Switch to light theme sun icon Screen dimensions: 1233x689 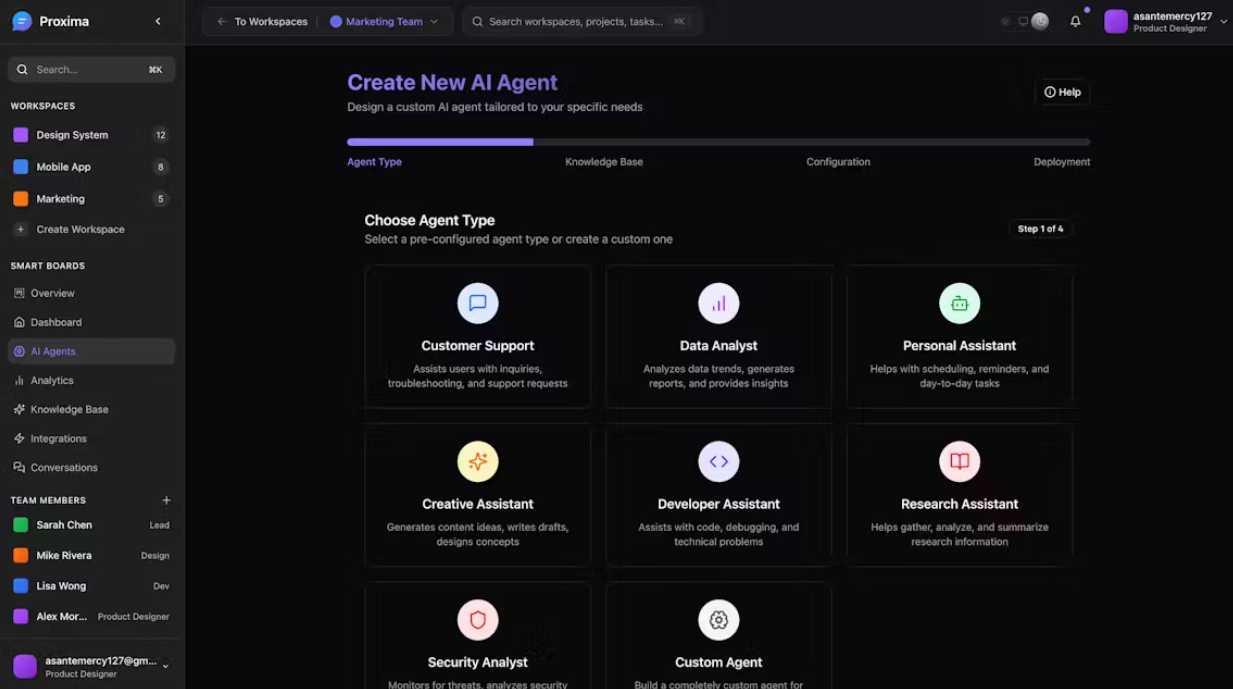pyautogui.click(x=1006, y=21)
